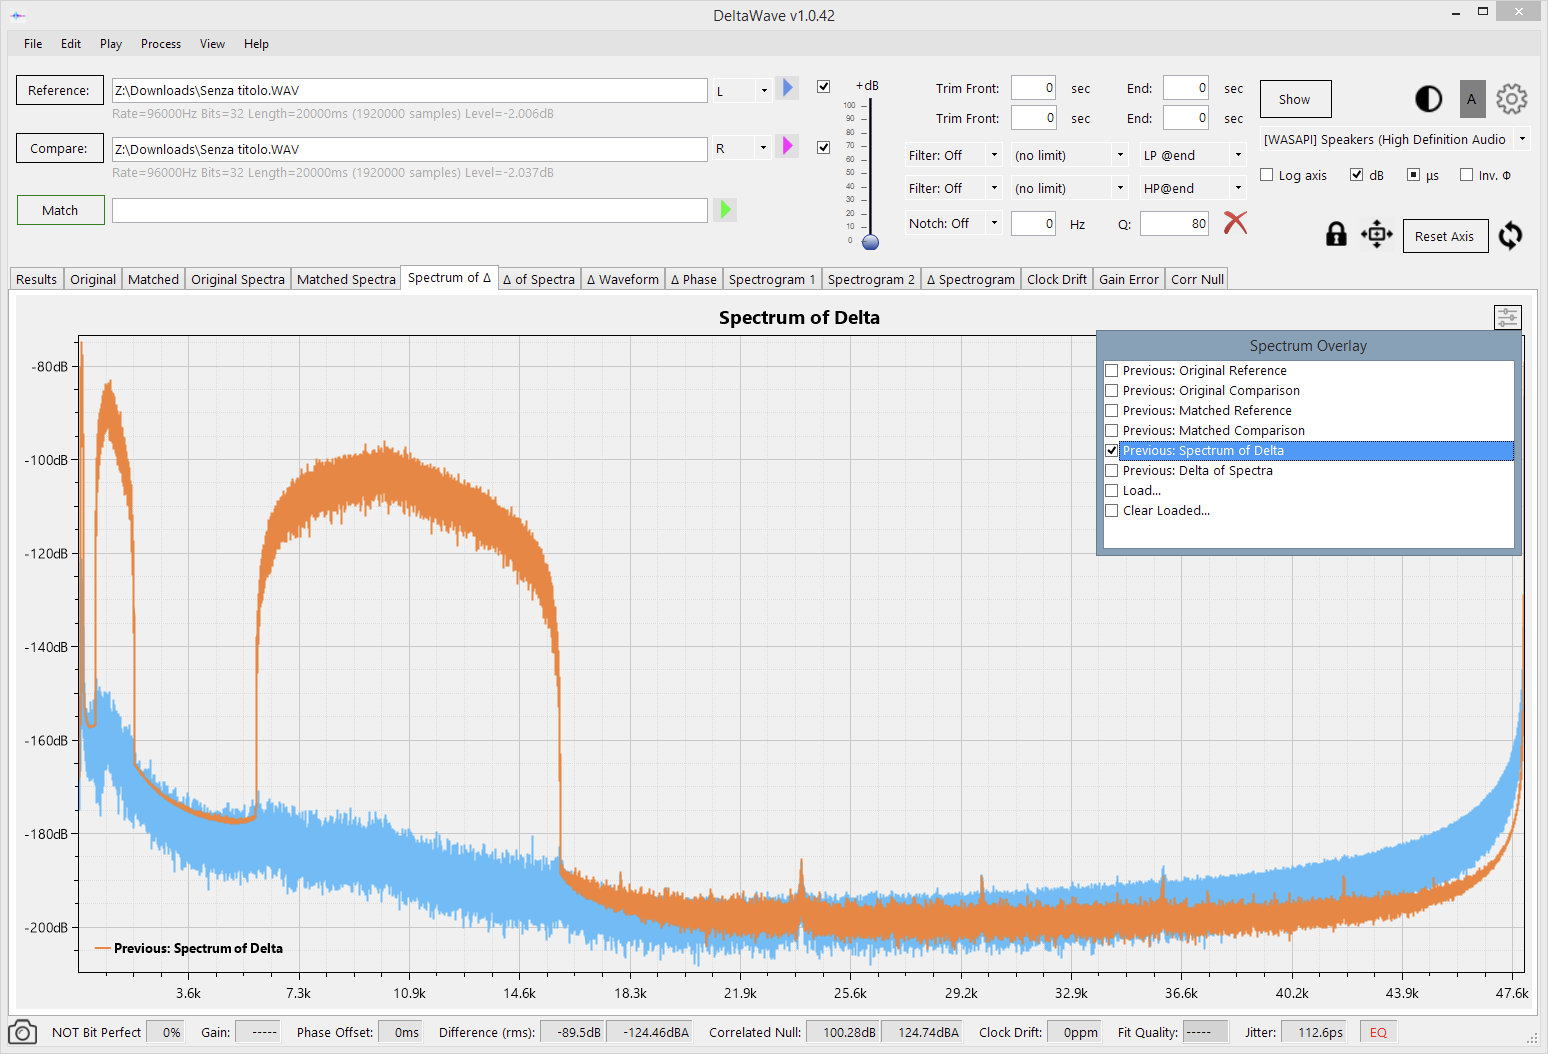Click the notch Q value field
This screenshot has height=1054, width=1548.
click(1175, 223)
